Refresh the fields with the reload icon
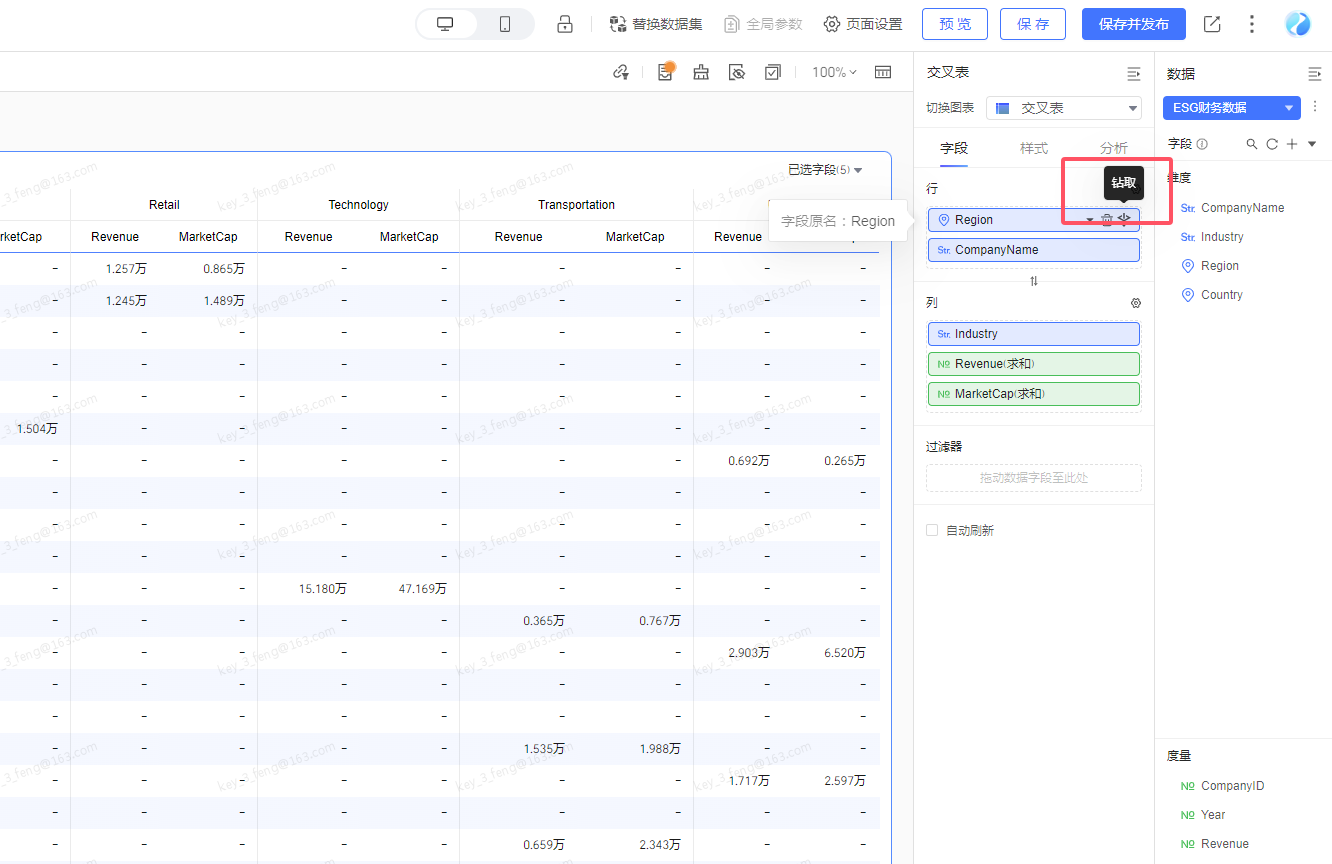1332x864 pixels. tap(1272, 144)
